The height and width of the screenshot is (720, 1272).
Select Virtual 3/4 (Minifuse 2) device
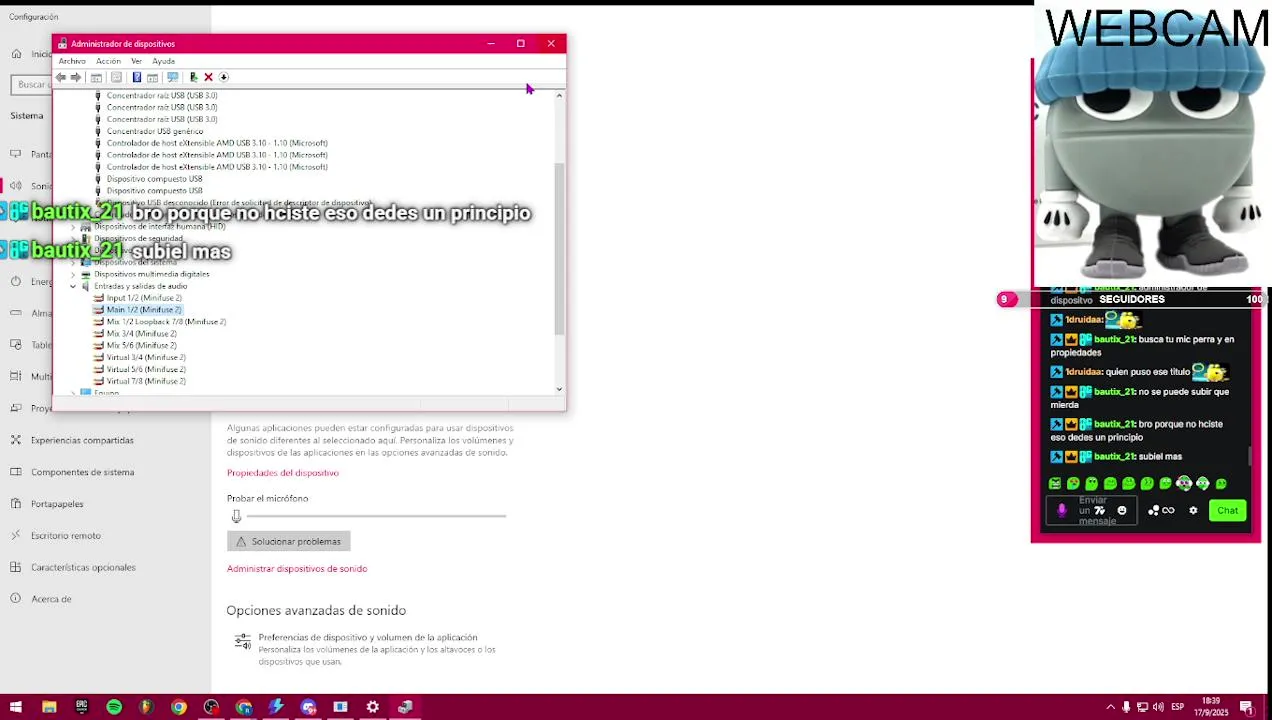[x=146, y=358]
